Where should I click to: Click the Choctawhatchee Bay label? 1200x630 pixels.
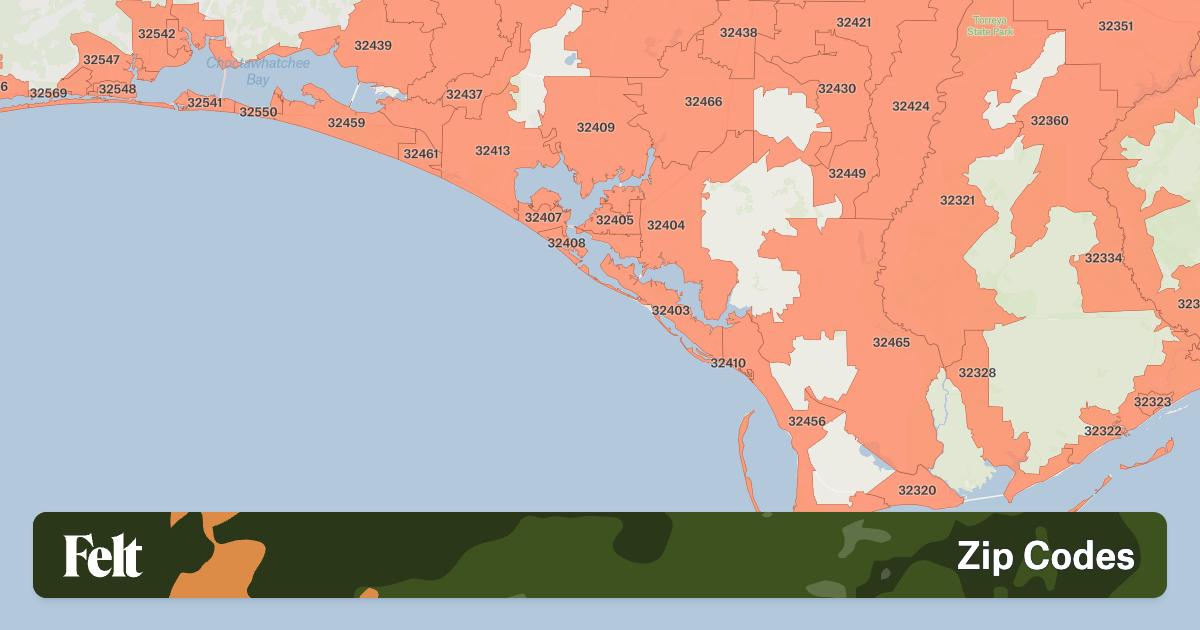pyautogui.click(x=258, y=70)
